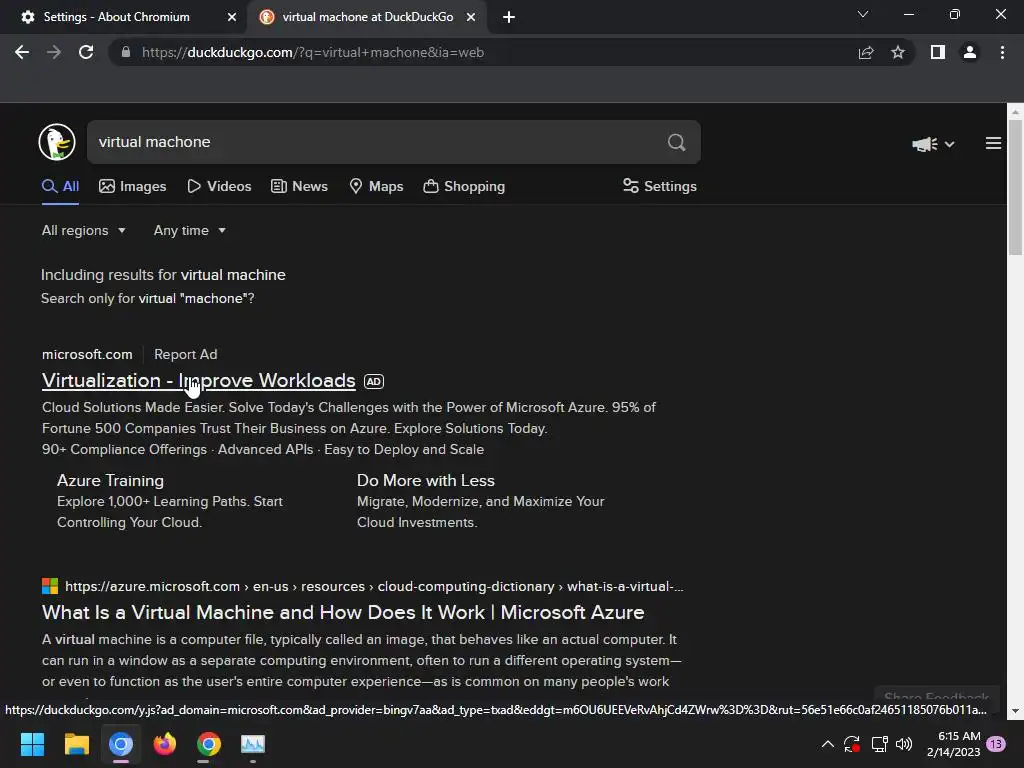1024x768 pixels.
Task: Go back using the browser back arrow
Action: click(22, 52)
